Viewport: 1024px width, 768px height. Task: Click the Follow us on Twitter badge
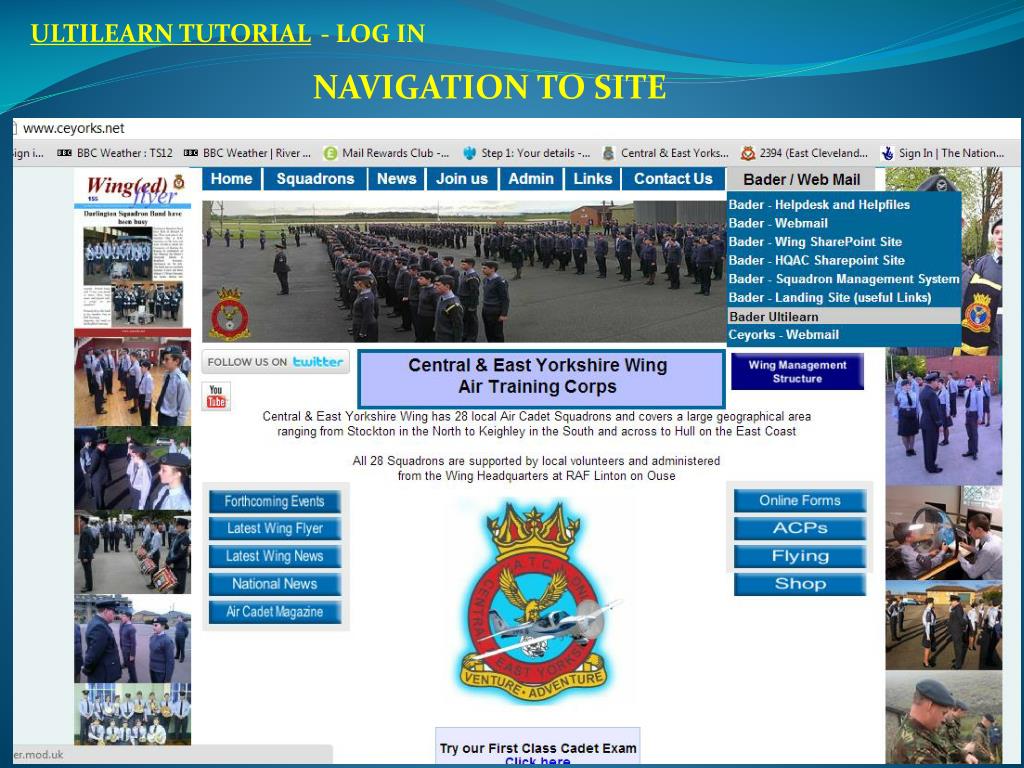click(276, 362)
